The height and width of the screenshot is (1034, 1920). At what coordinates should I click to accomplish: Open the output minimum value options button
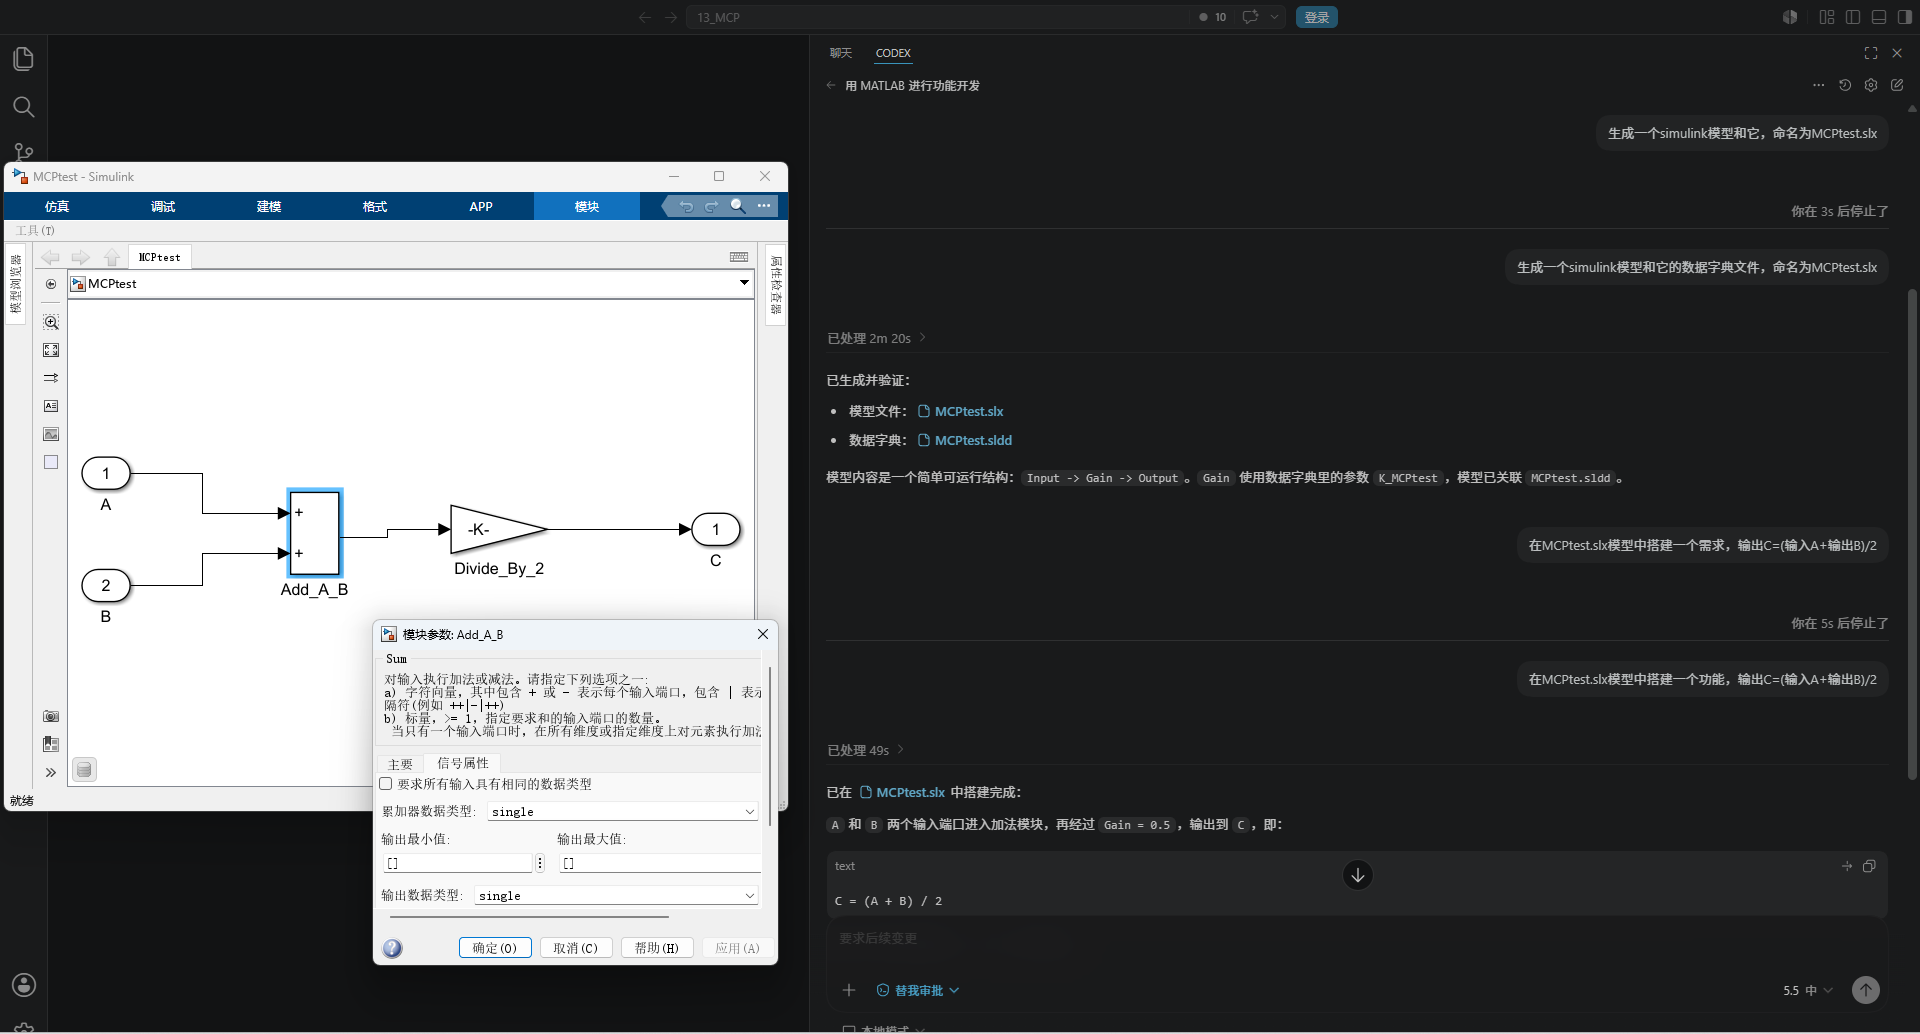tap(540, 863)
